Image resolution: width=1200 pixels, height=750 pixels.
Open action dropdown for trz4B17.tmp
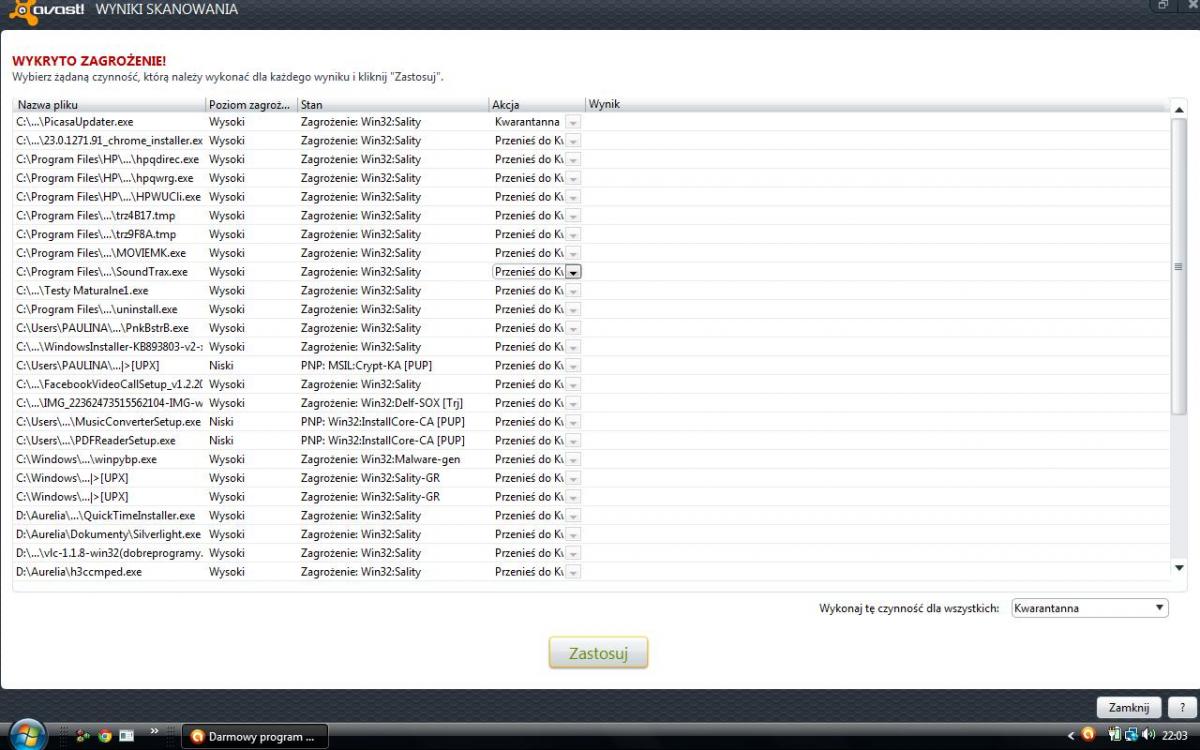pyautogui.click(x=573, y=216)
